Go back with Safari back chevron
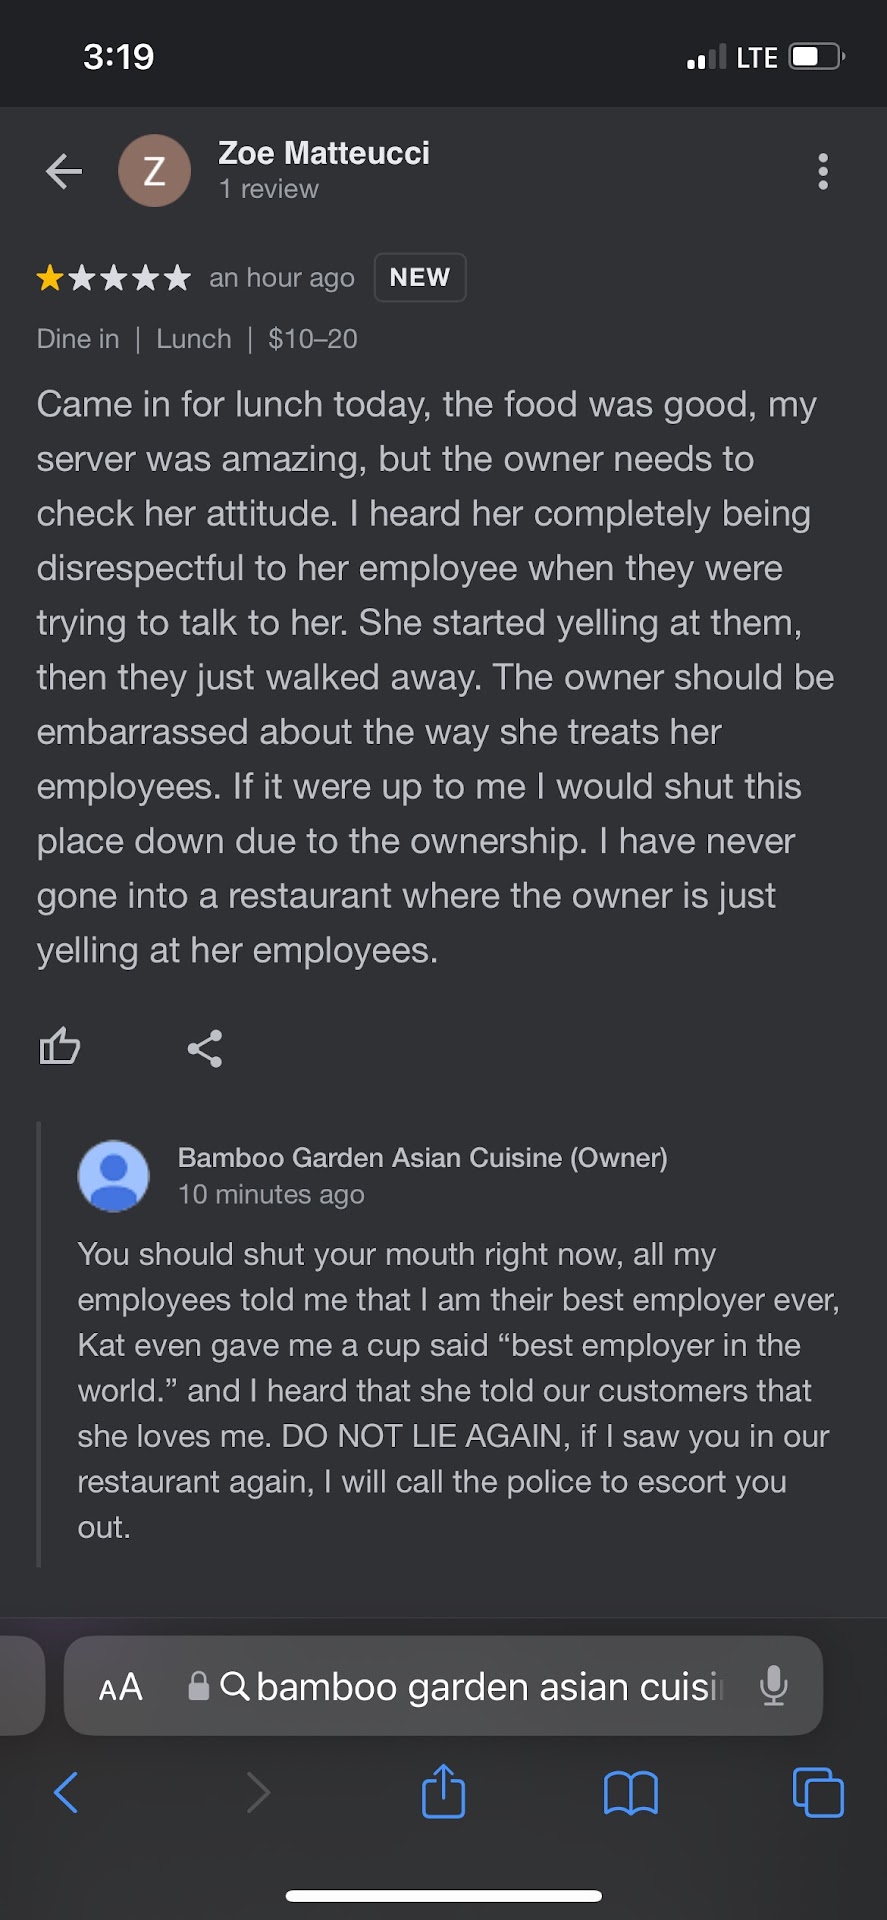The width and height of the screenshot is (887, 1920). coord(66,1792)
